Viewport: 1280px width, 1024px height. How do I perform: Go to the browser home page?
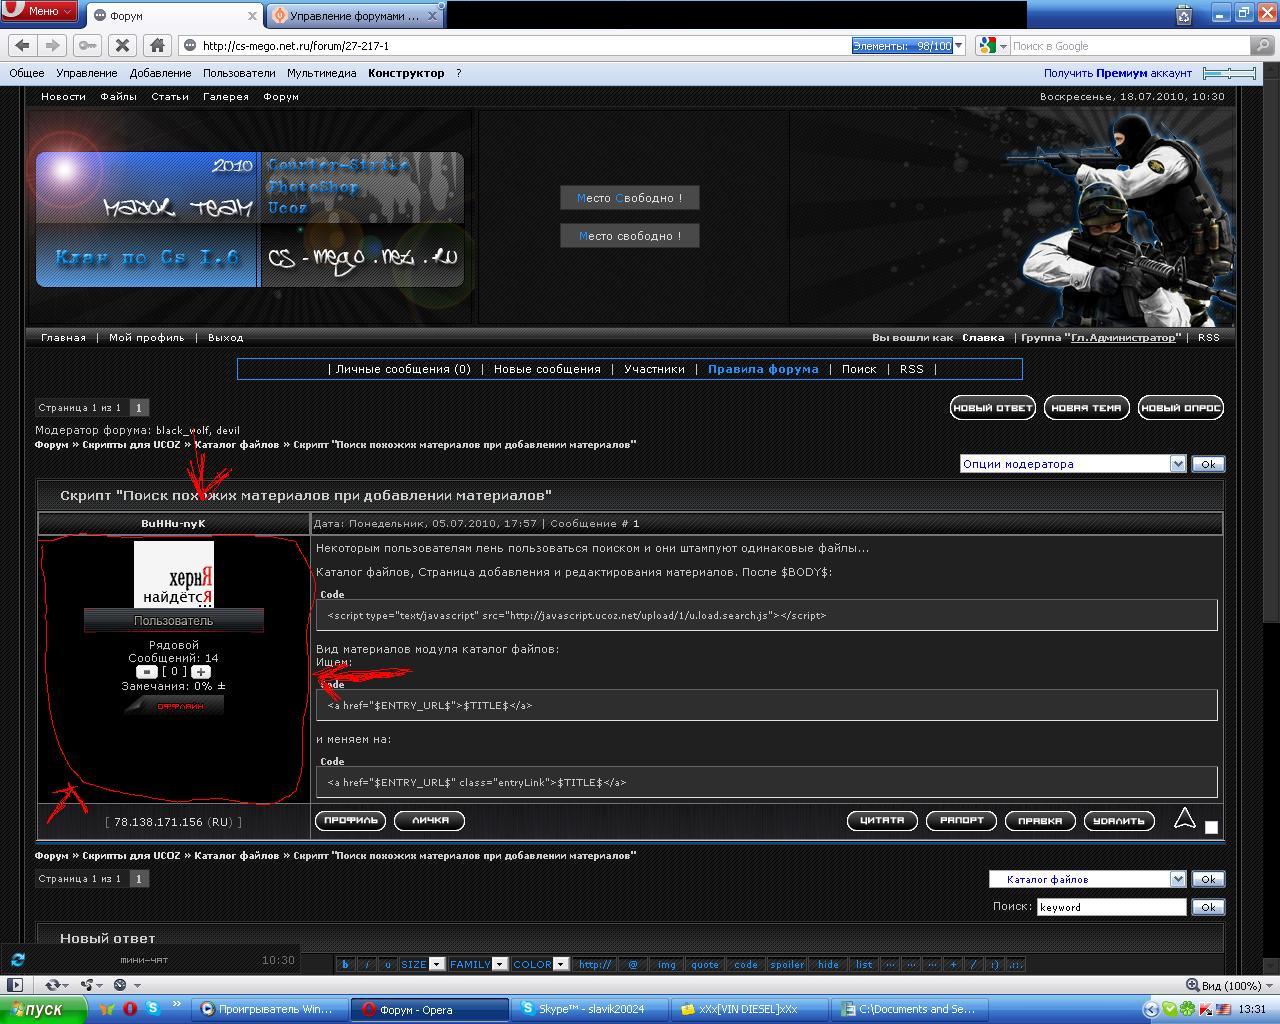[157, 45]
